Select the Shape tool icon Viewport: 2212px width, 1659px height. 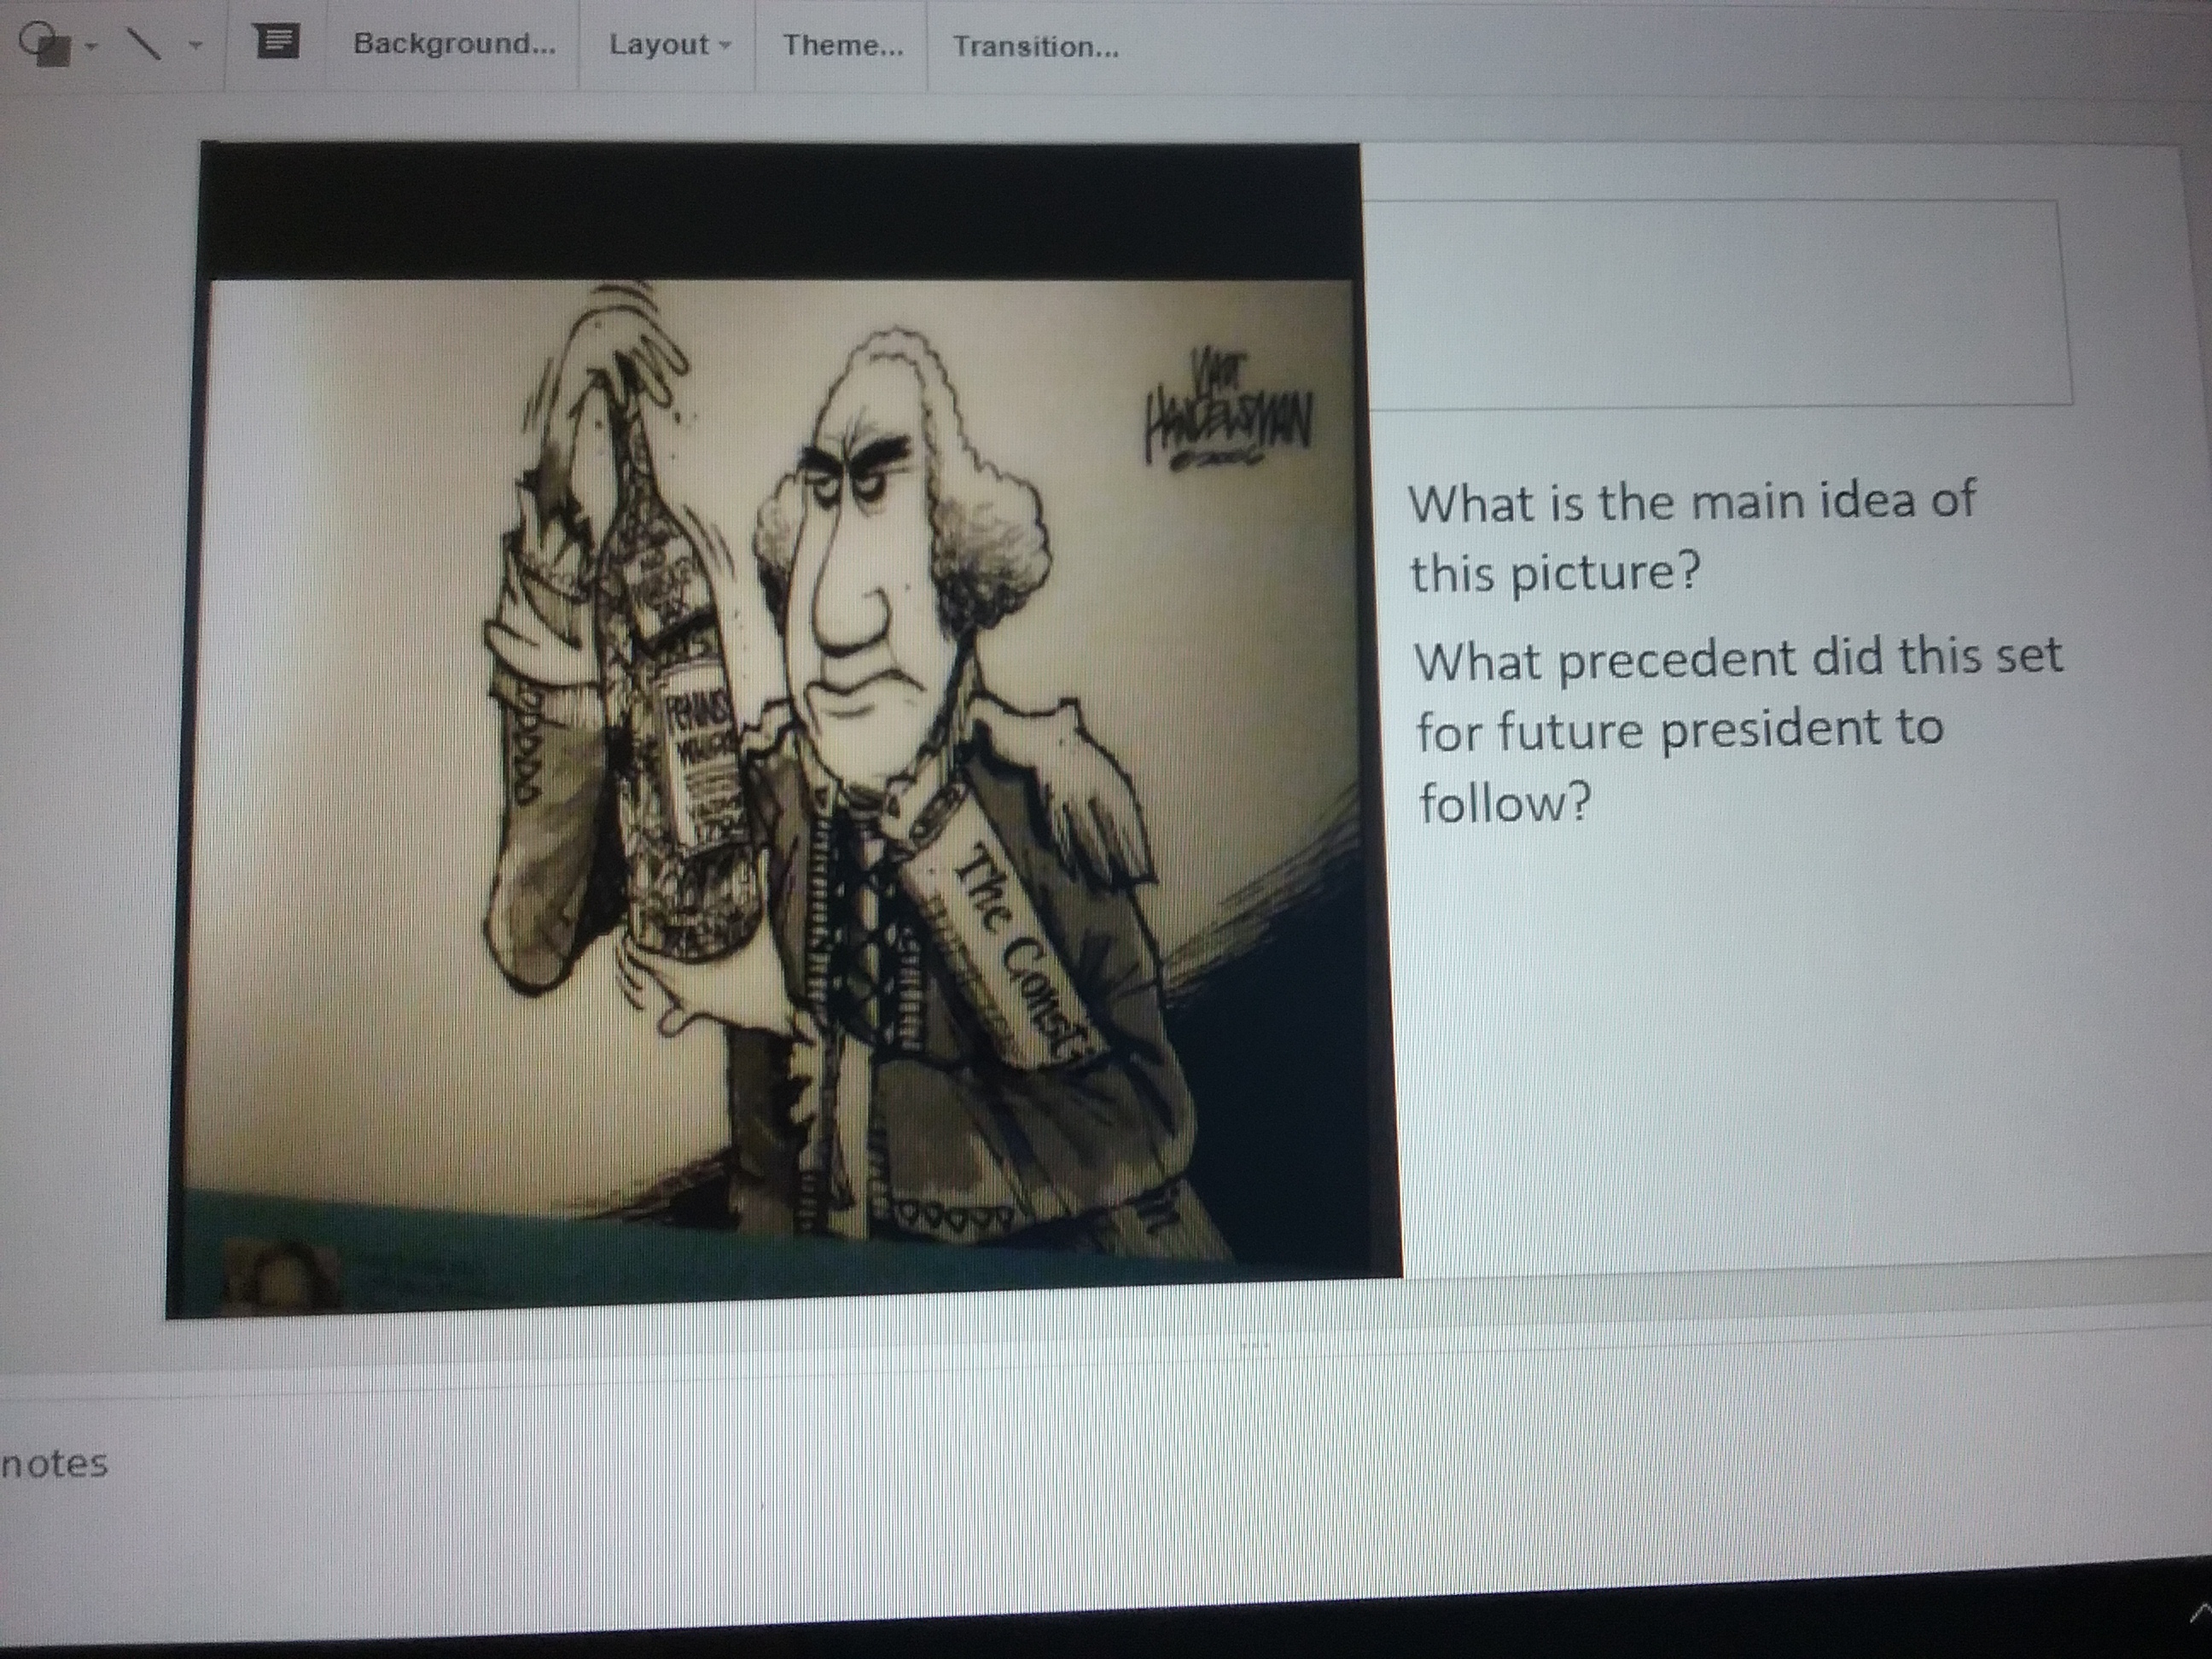(46, 45)
